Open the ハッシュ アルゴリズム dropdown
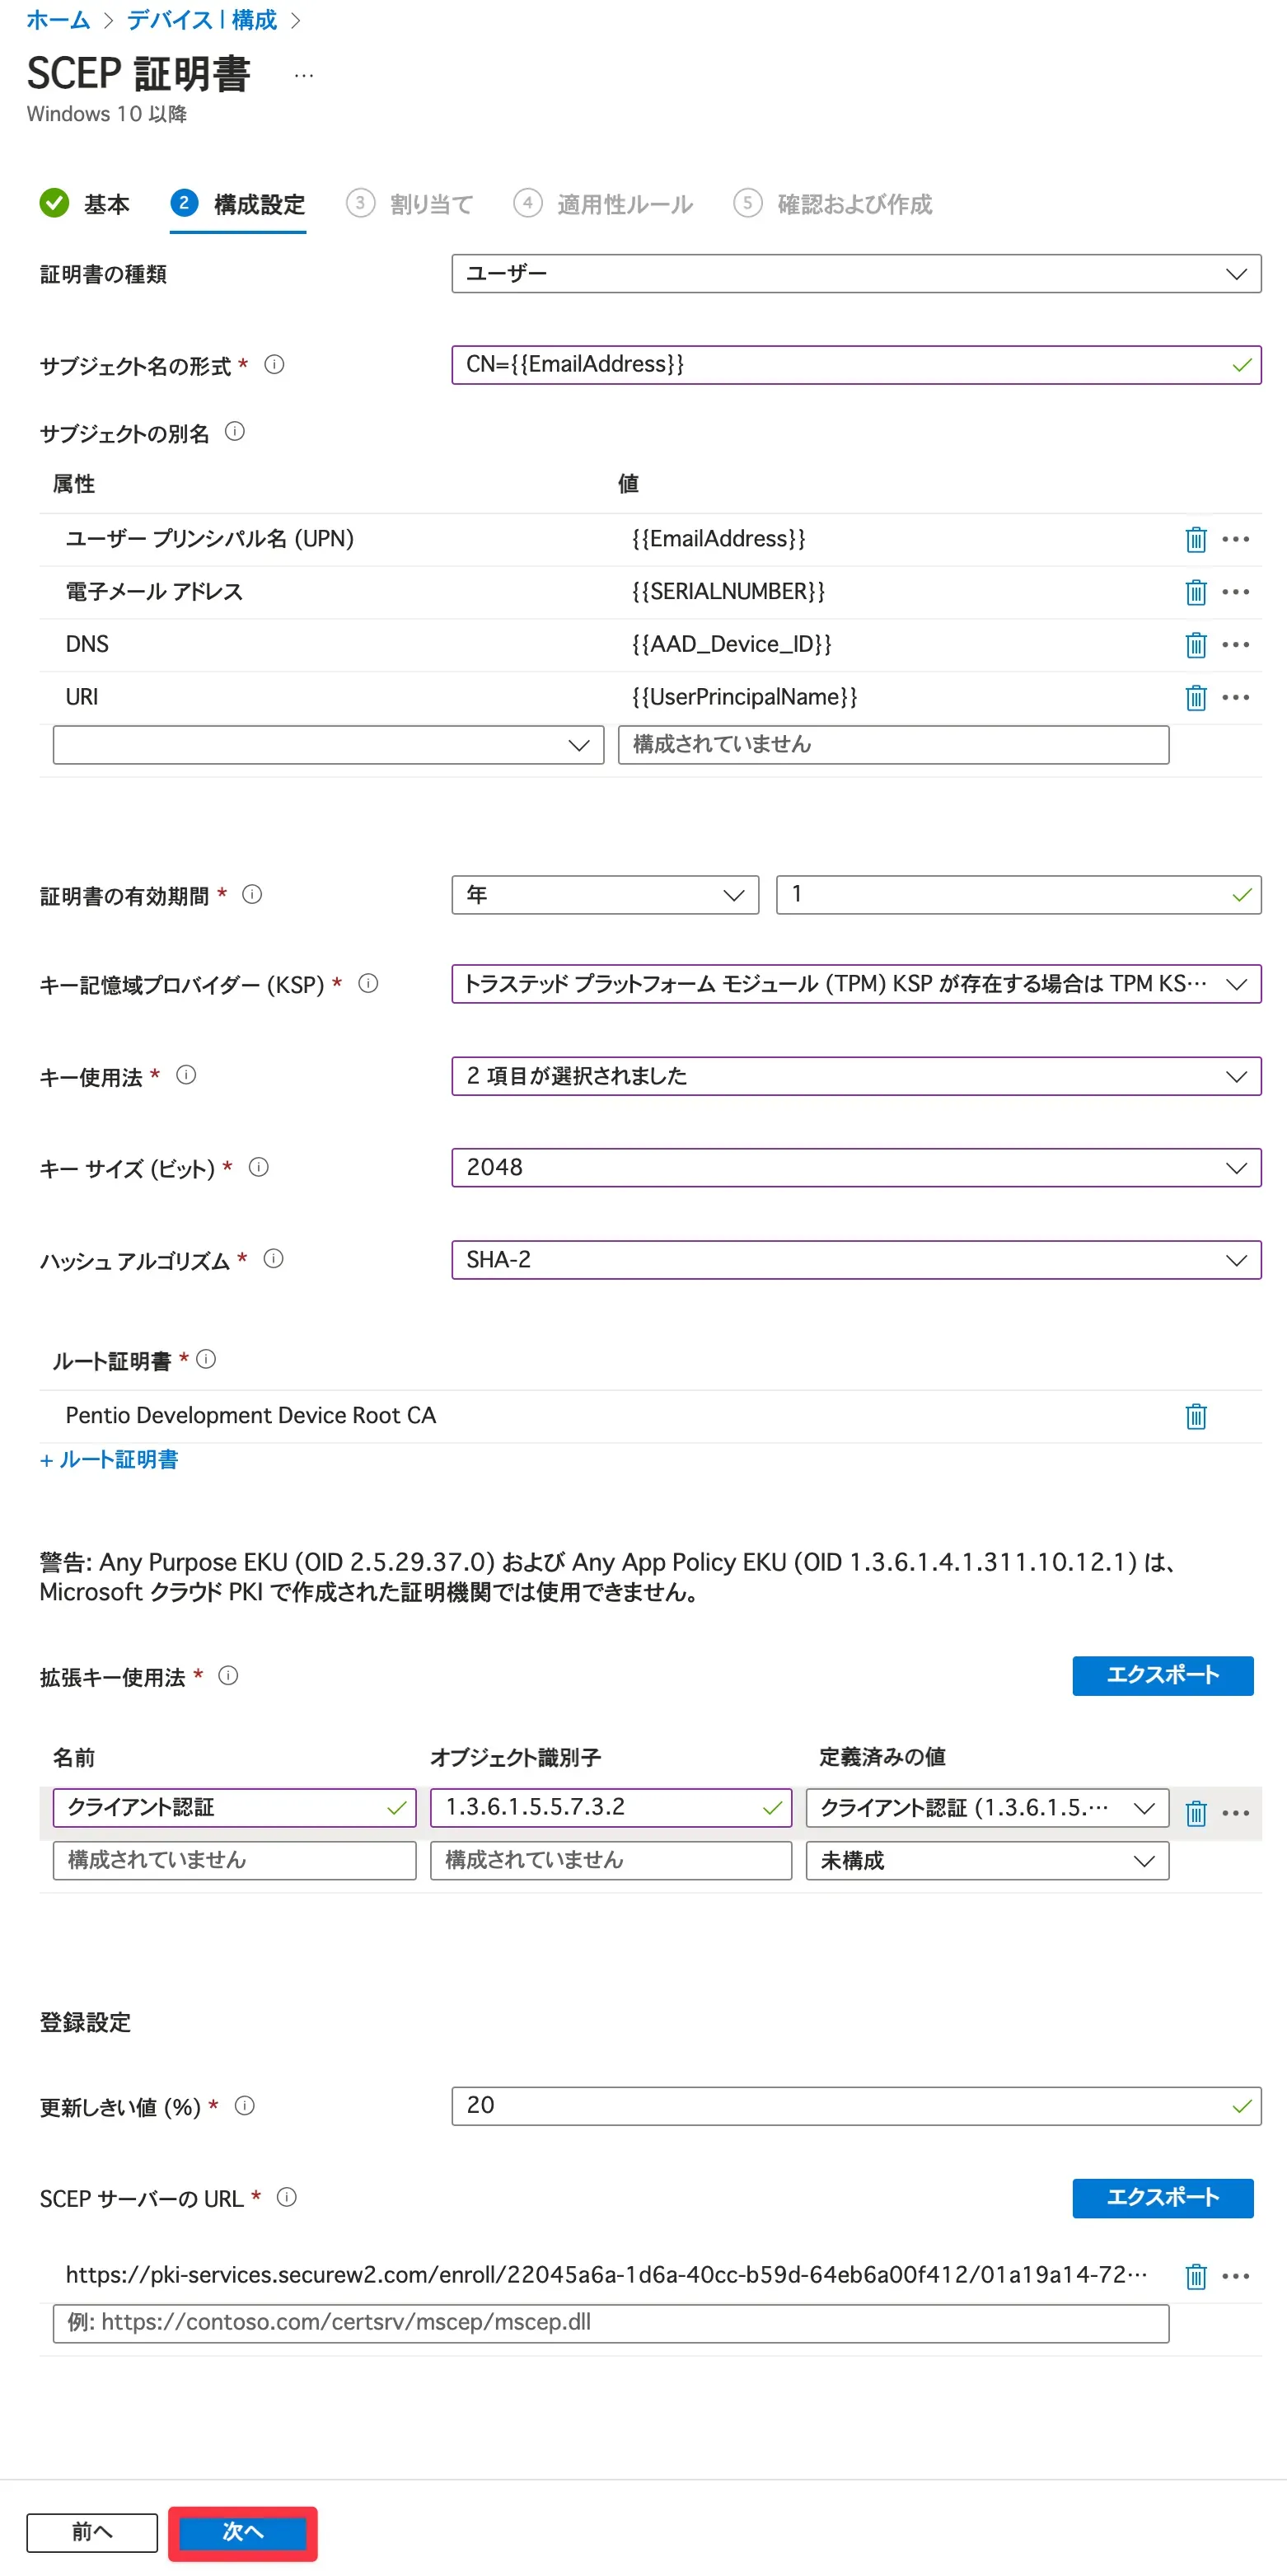Screen dimensions: 1287x2576 tap(855, 1260)
